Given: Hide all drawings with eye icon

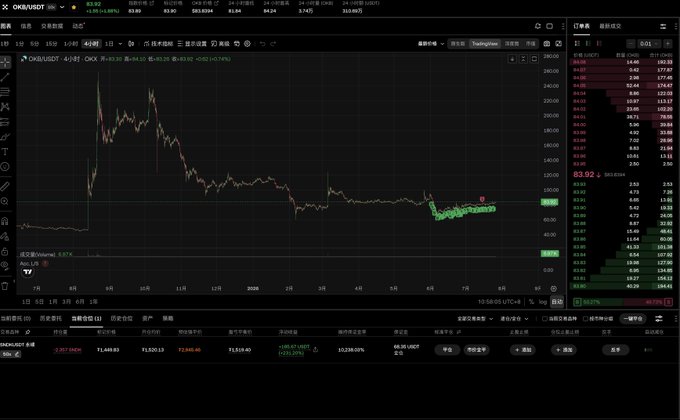Looking at the screenshot, I should point(5,266).
